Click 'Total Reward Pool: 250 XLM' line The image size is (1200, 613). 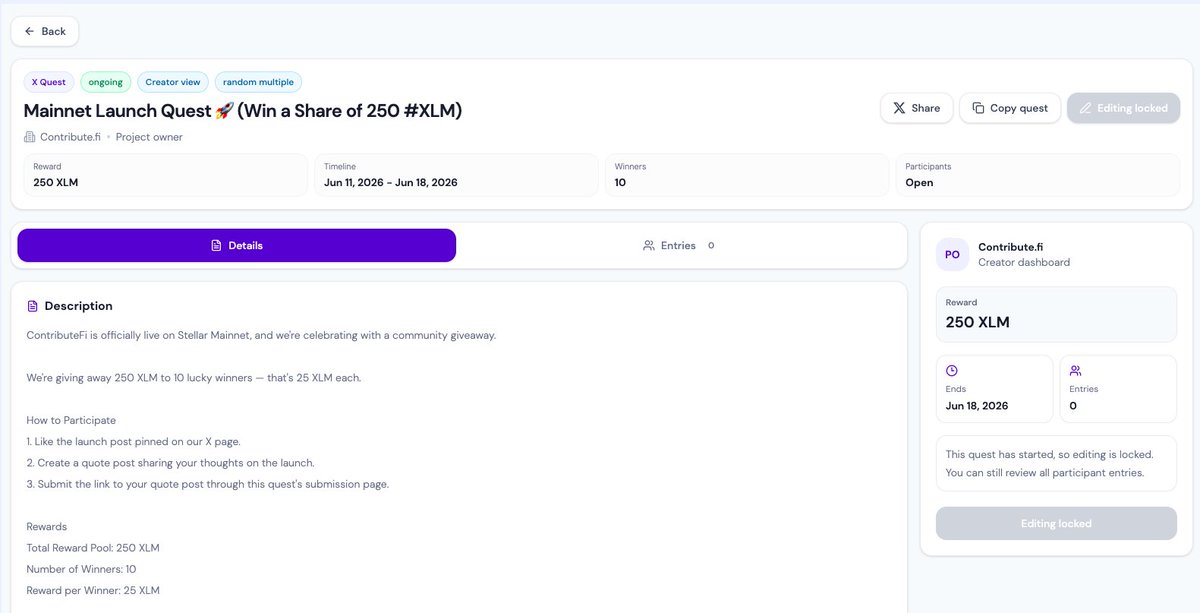[93, 548]
